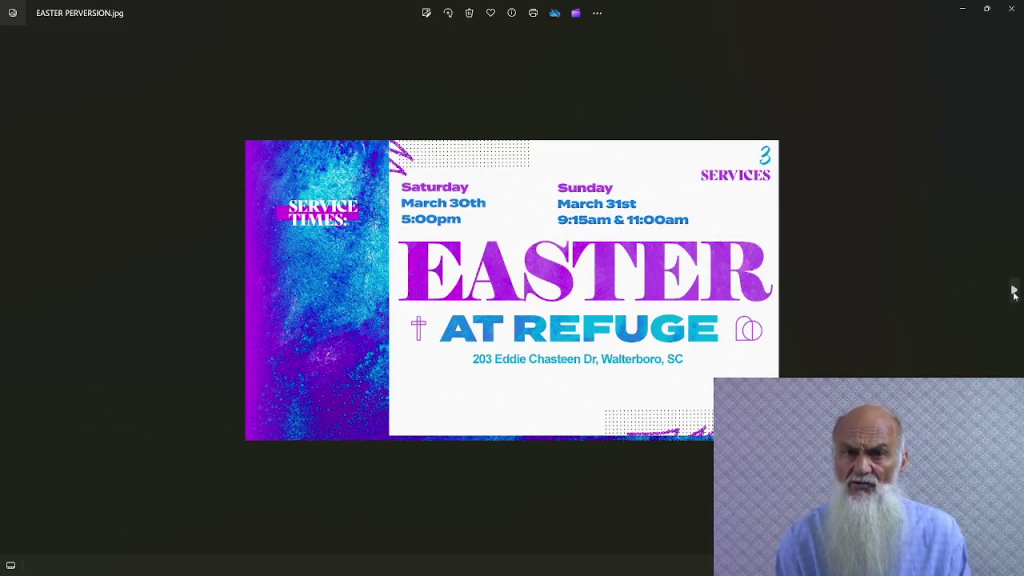Click the webcam video overlay
Image resolution: width=1024 pixels, height=576 pixels.
click(x=869, y=477)
